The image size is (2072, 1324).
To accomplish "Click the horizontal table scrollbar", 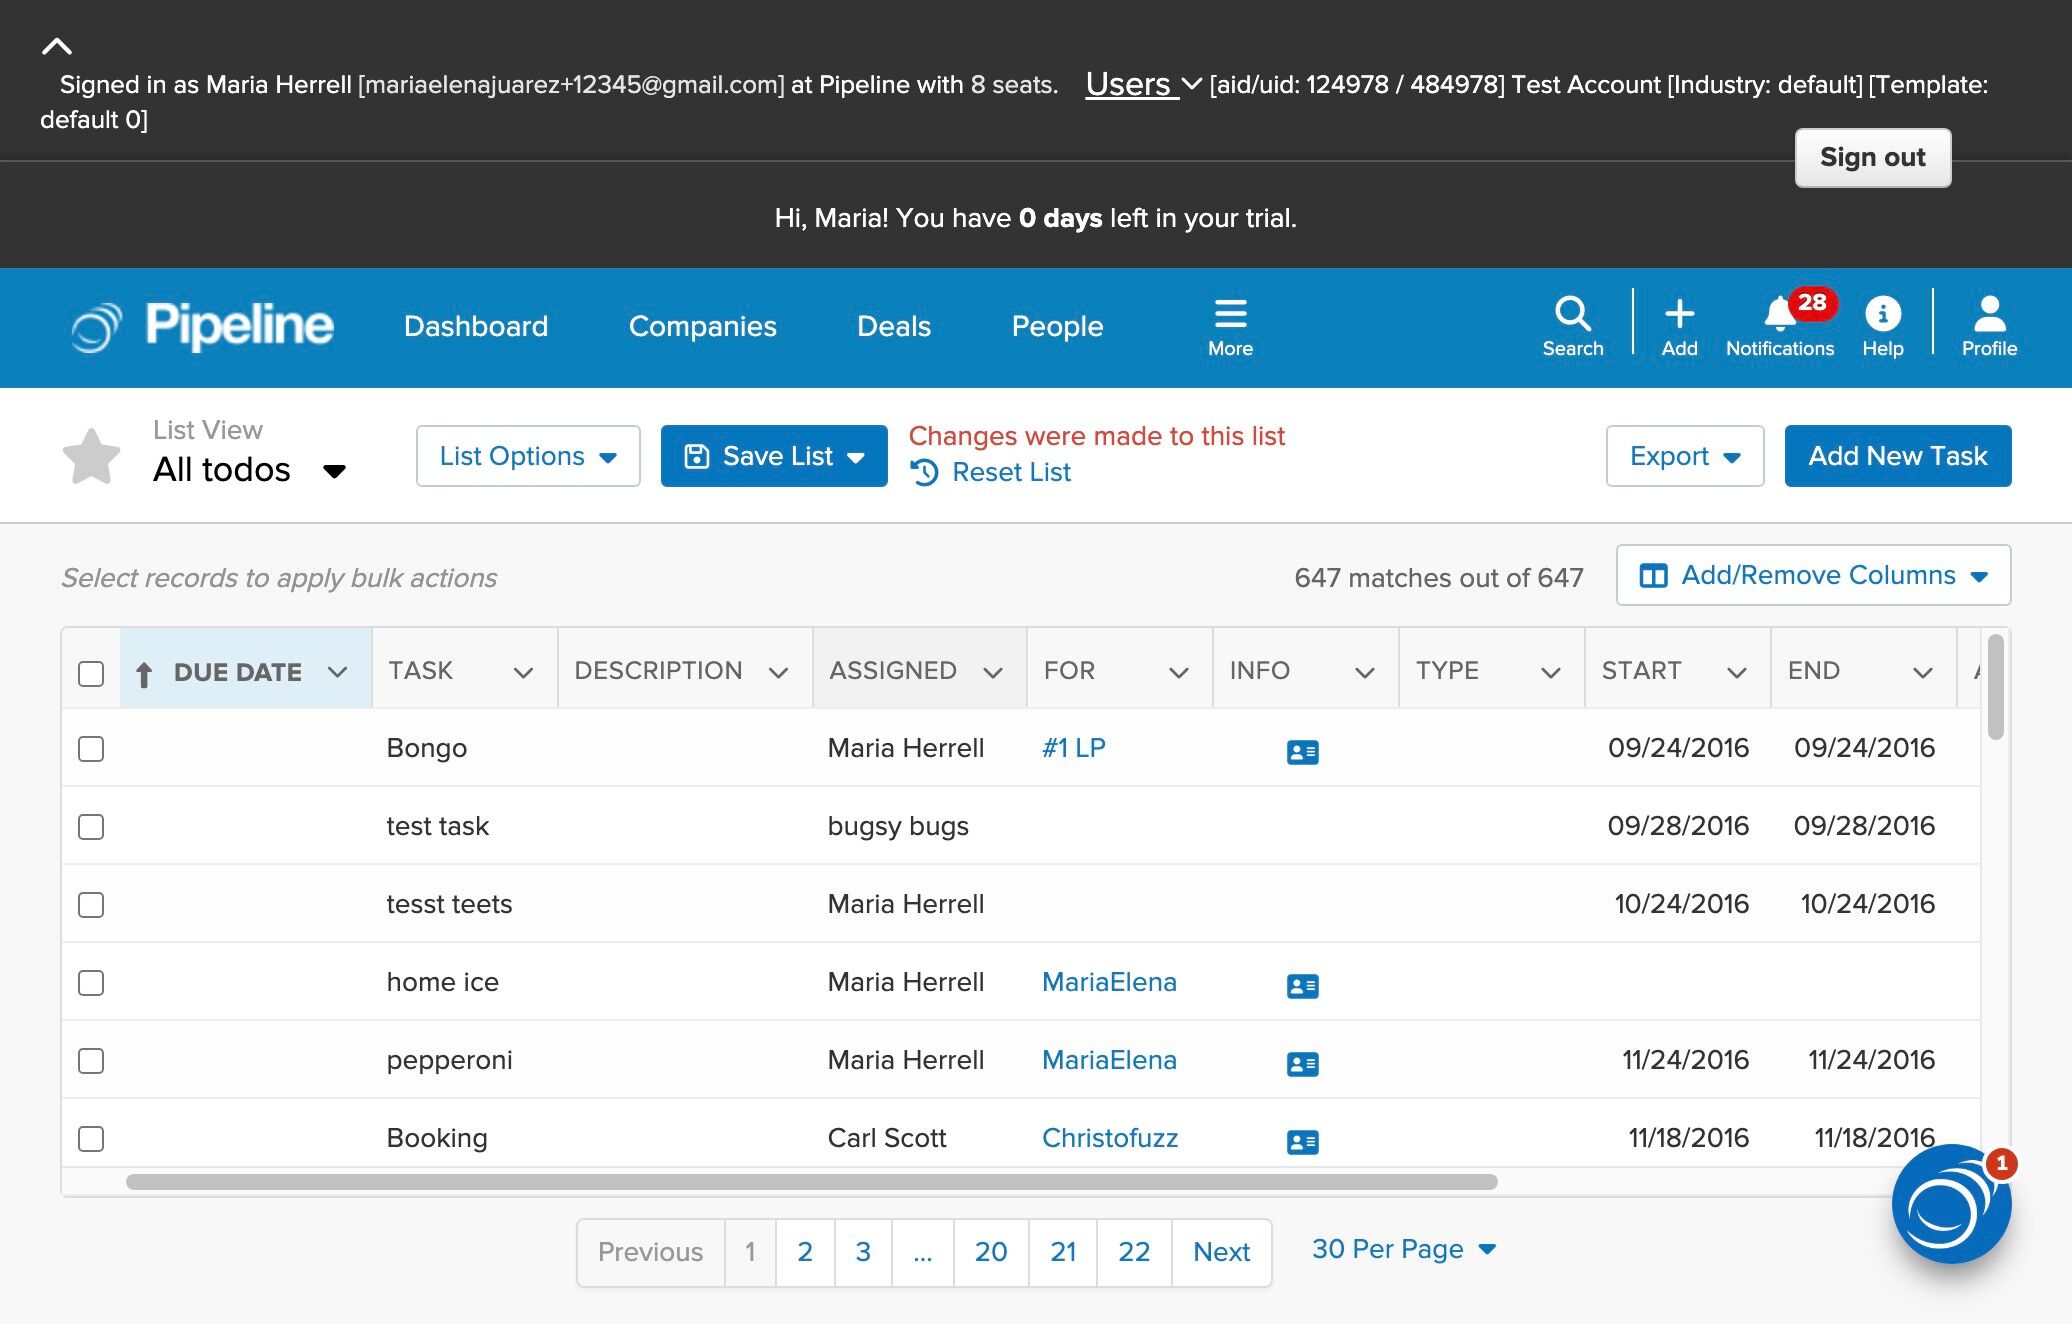I will (x=810, y=1182).
